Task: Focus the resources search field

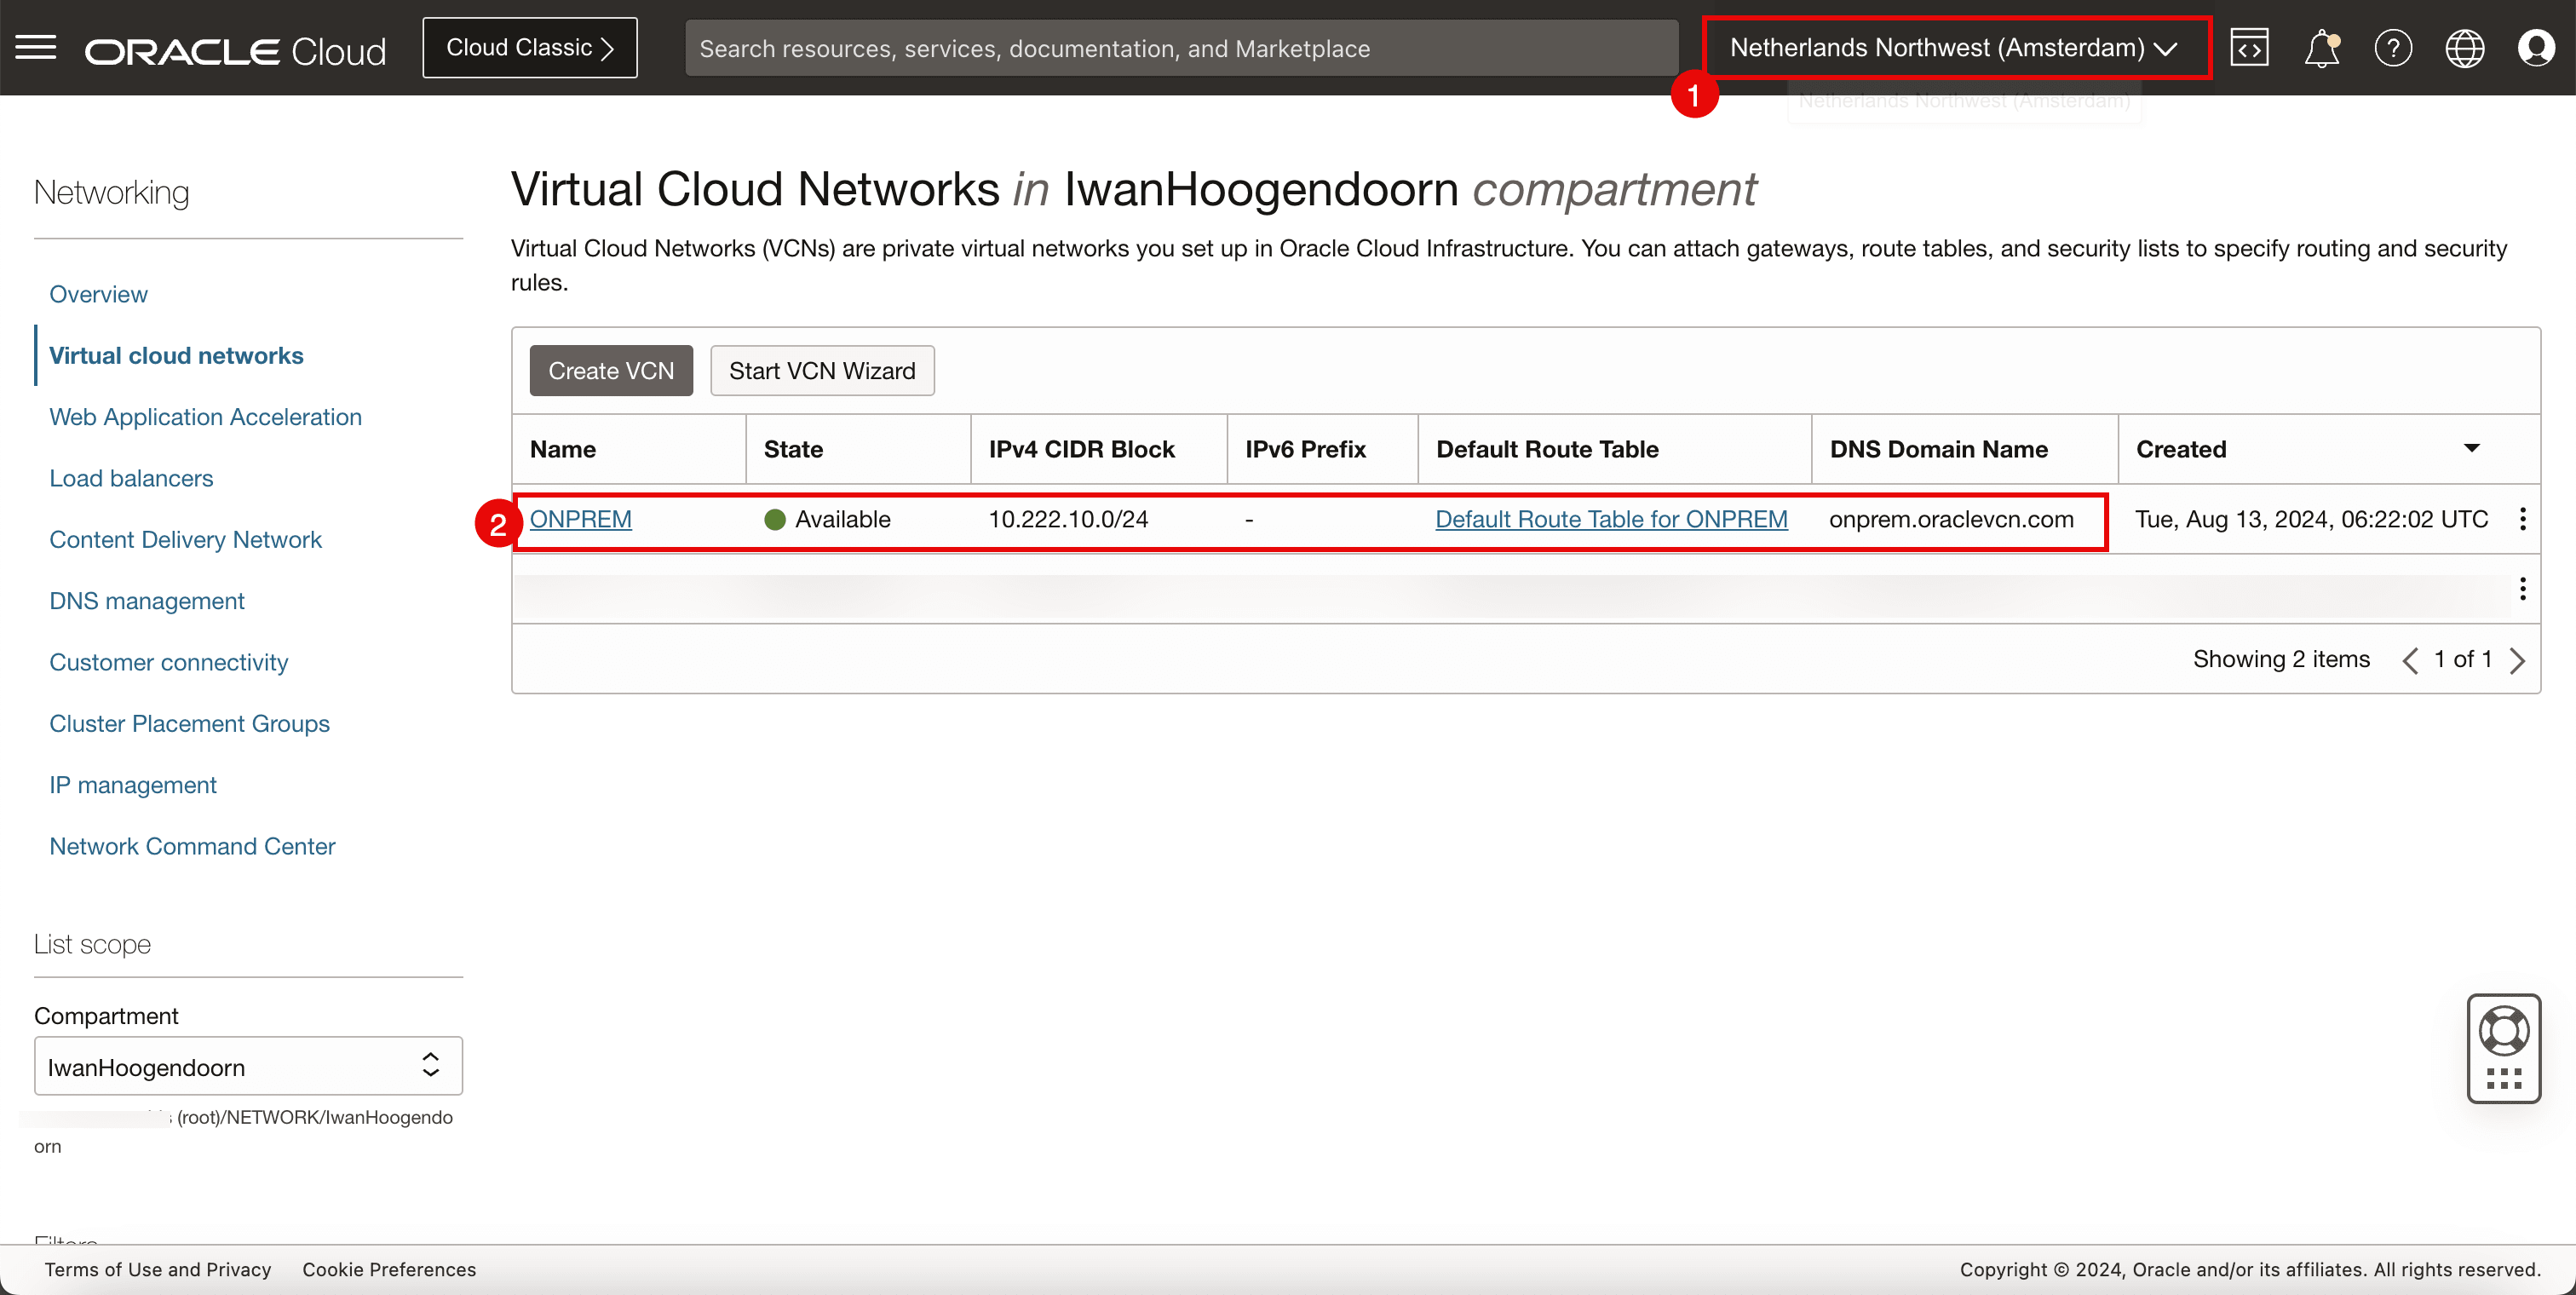Action: [x=1180, y=48]
